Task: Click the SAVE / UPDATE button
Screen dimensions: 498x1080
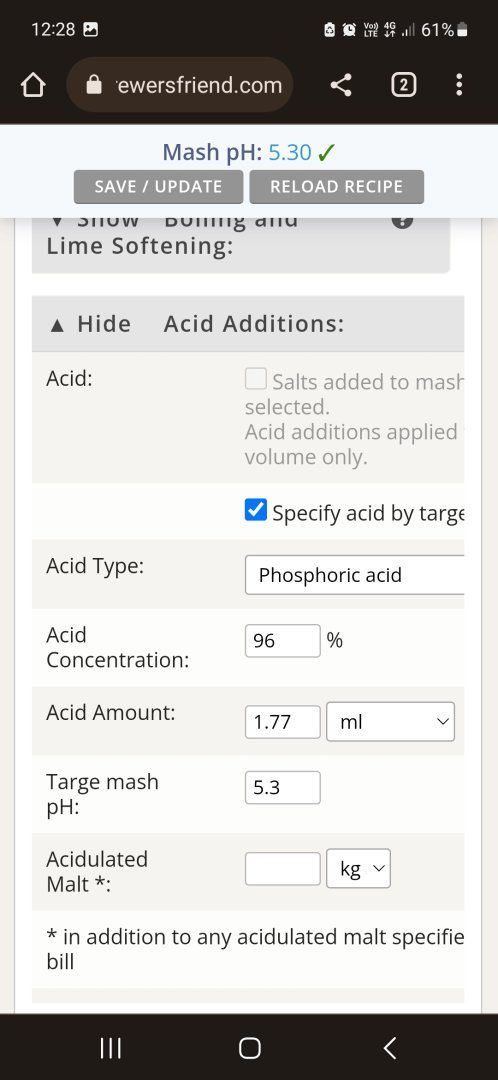Action: 158,187
